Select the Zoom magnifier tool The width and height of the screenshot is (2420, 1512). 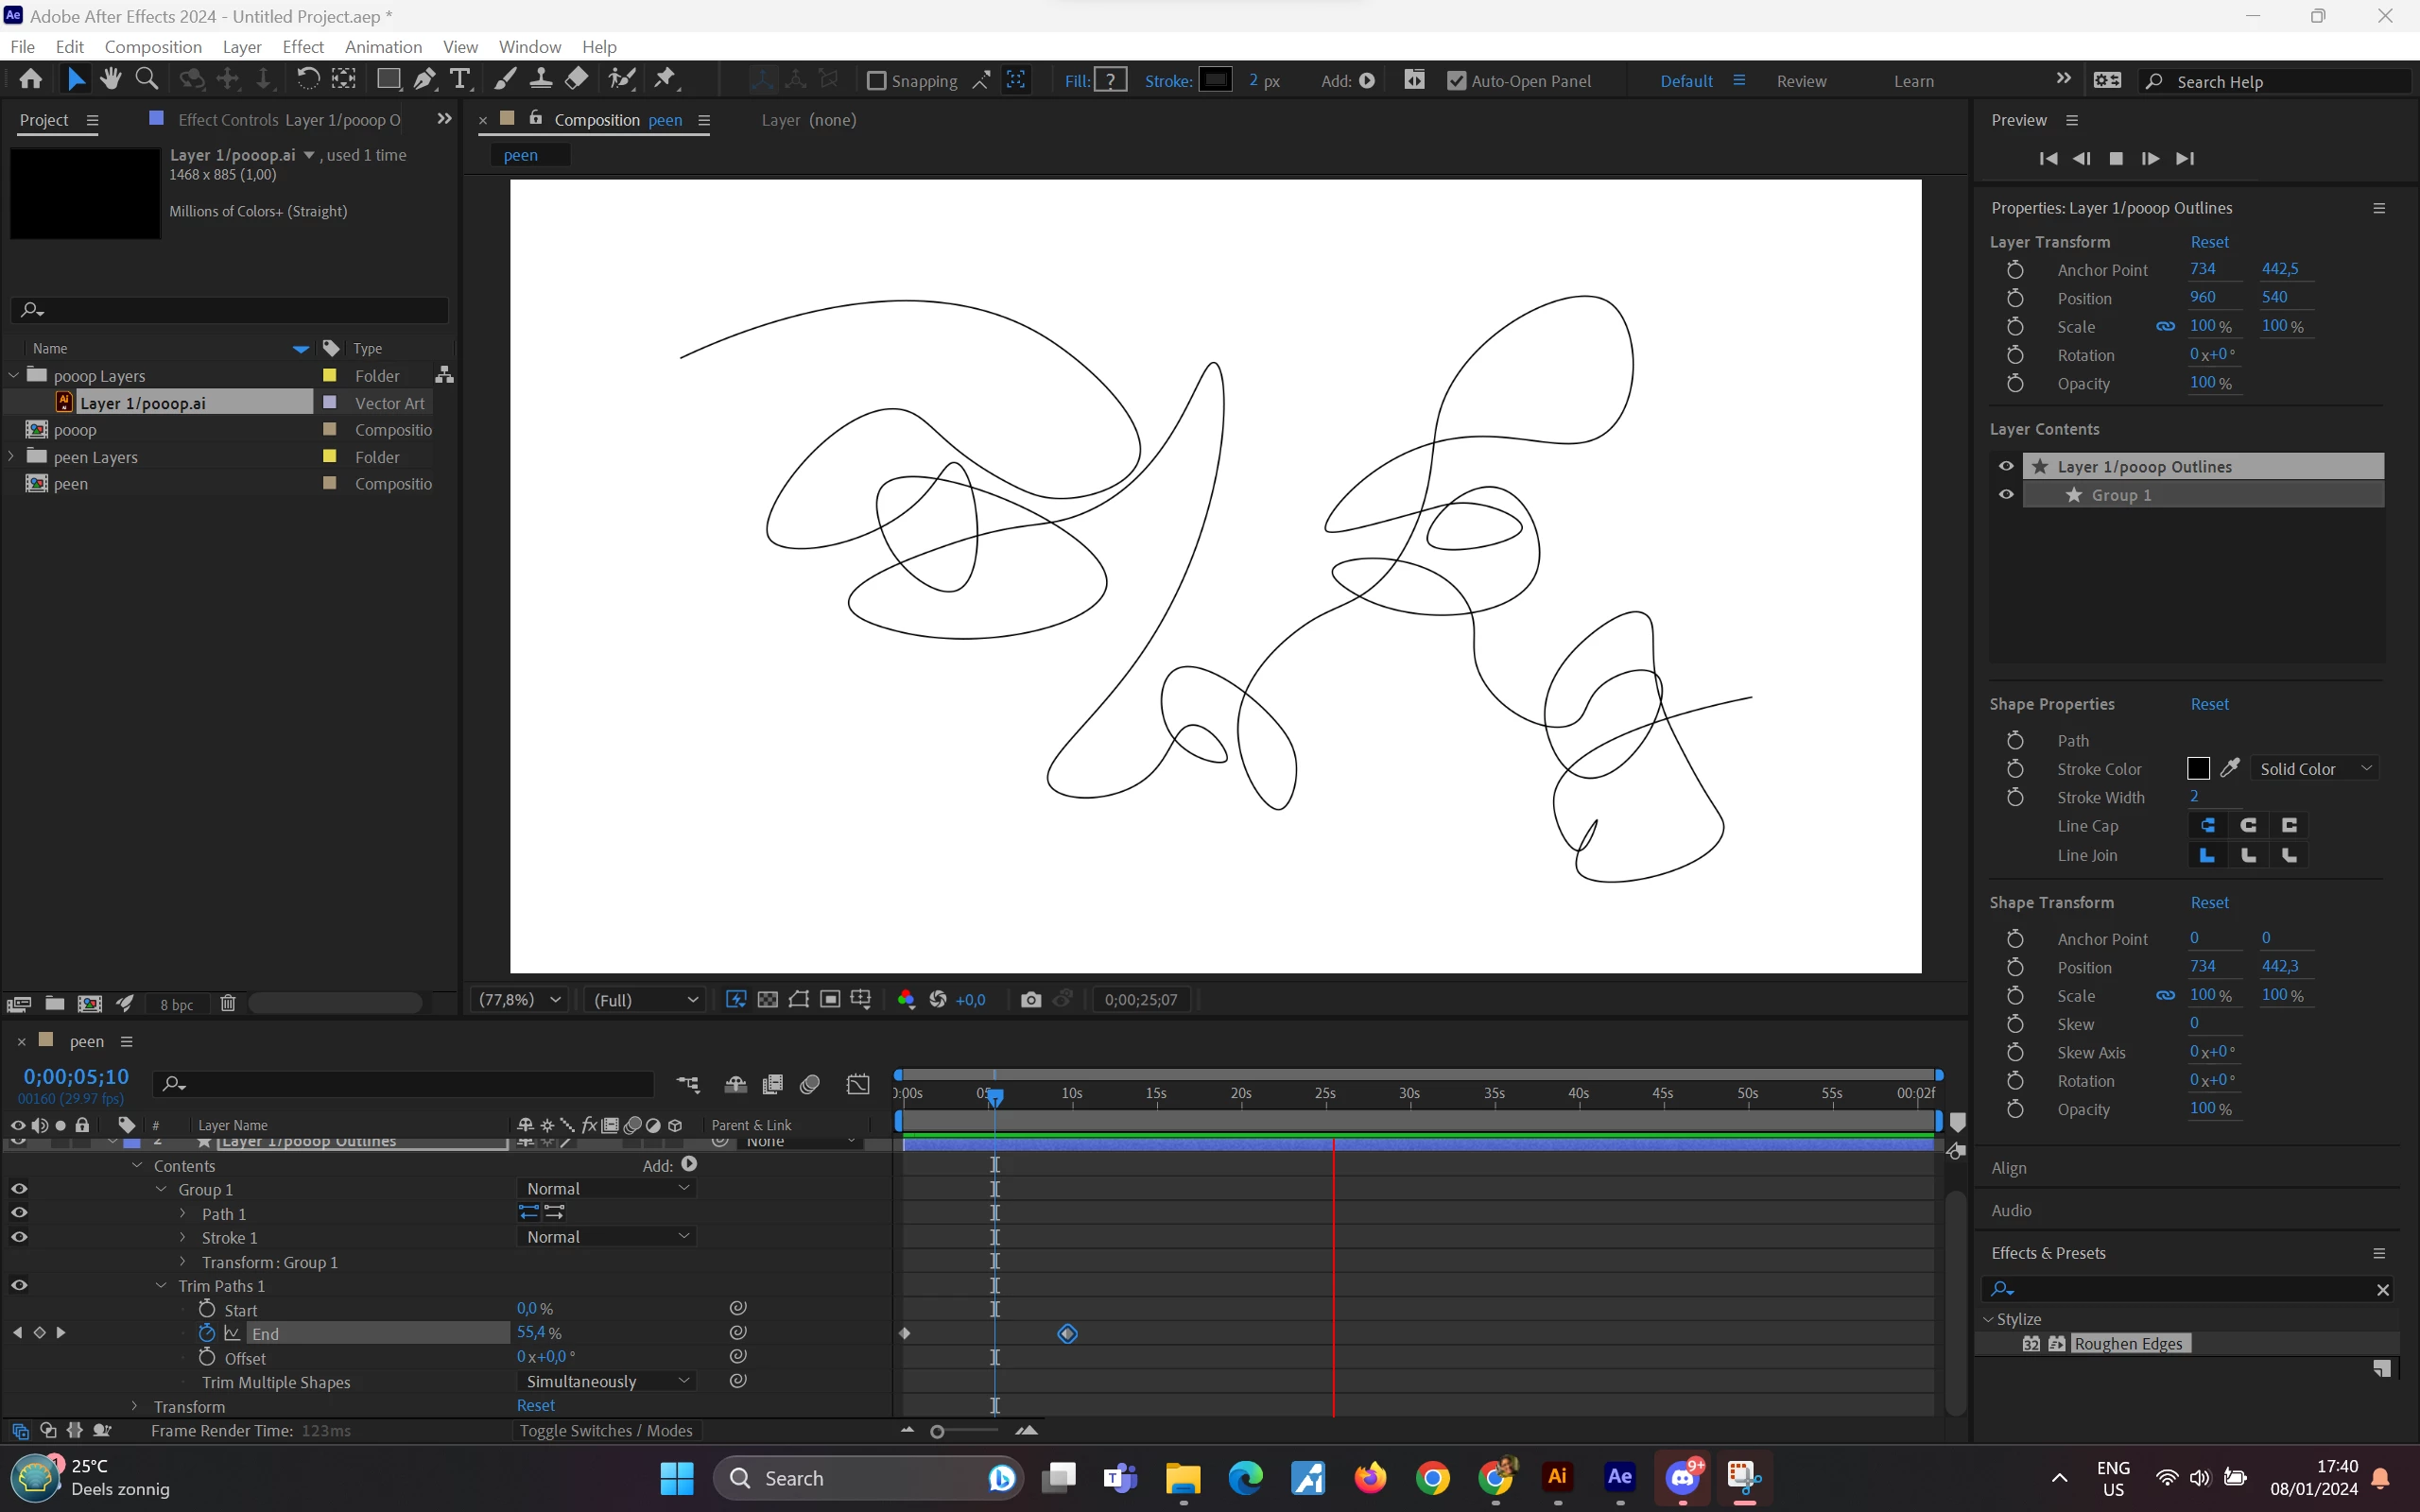tap(146, 79)
